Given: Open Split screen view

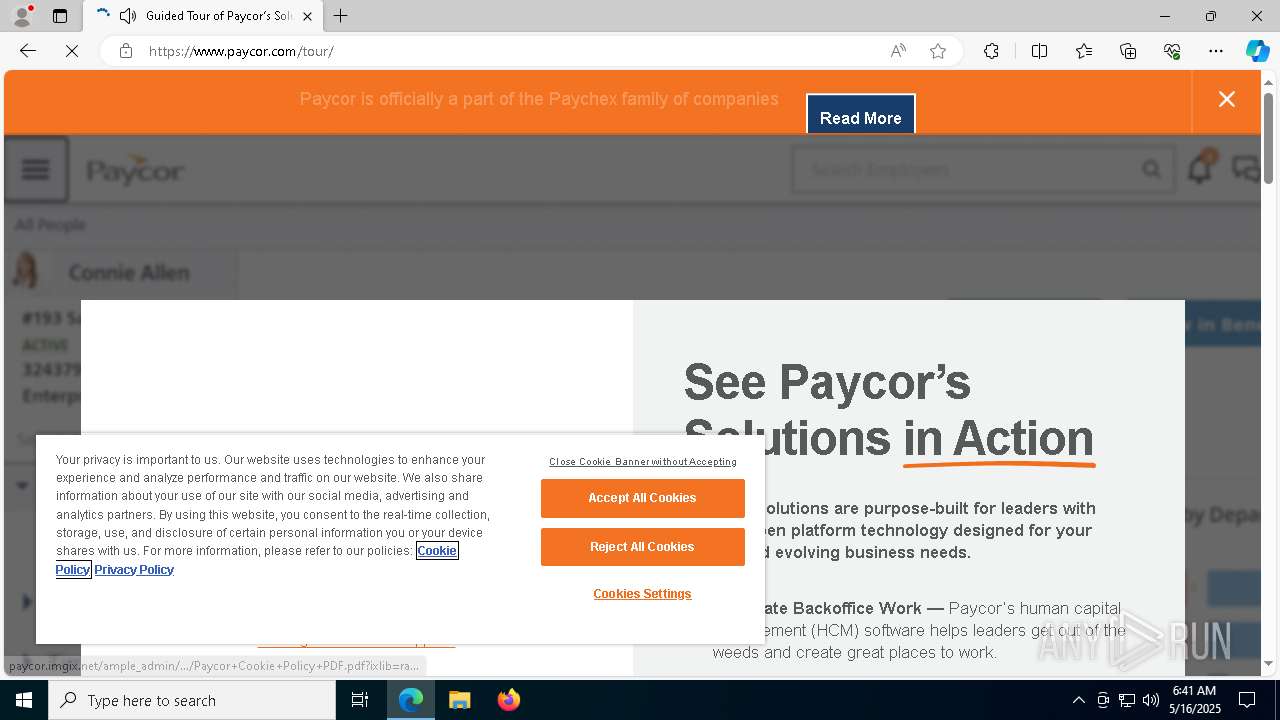Looking at the screenshot, I should (1039, 51).
